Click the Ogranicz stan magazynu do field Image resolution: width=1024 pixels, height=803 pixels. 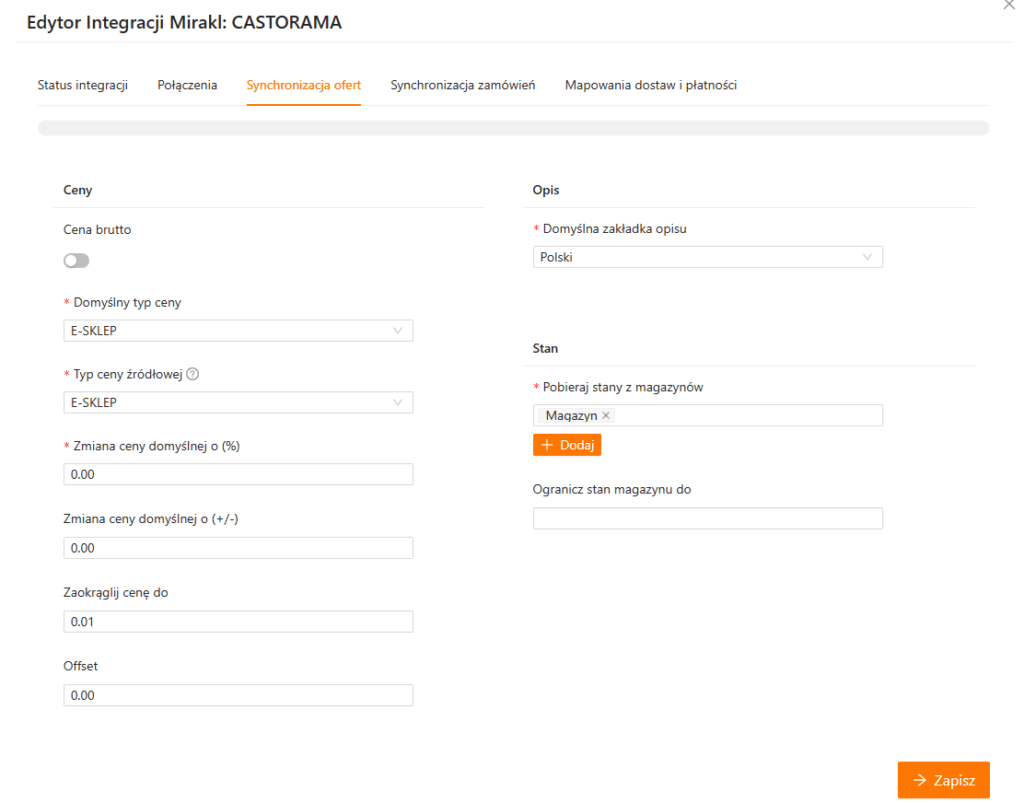click(707, 518)
